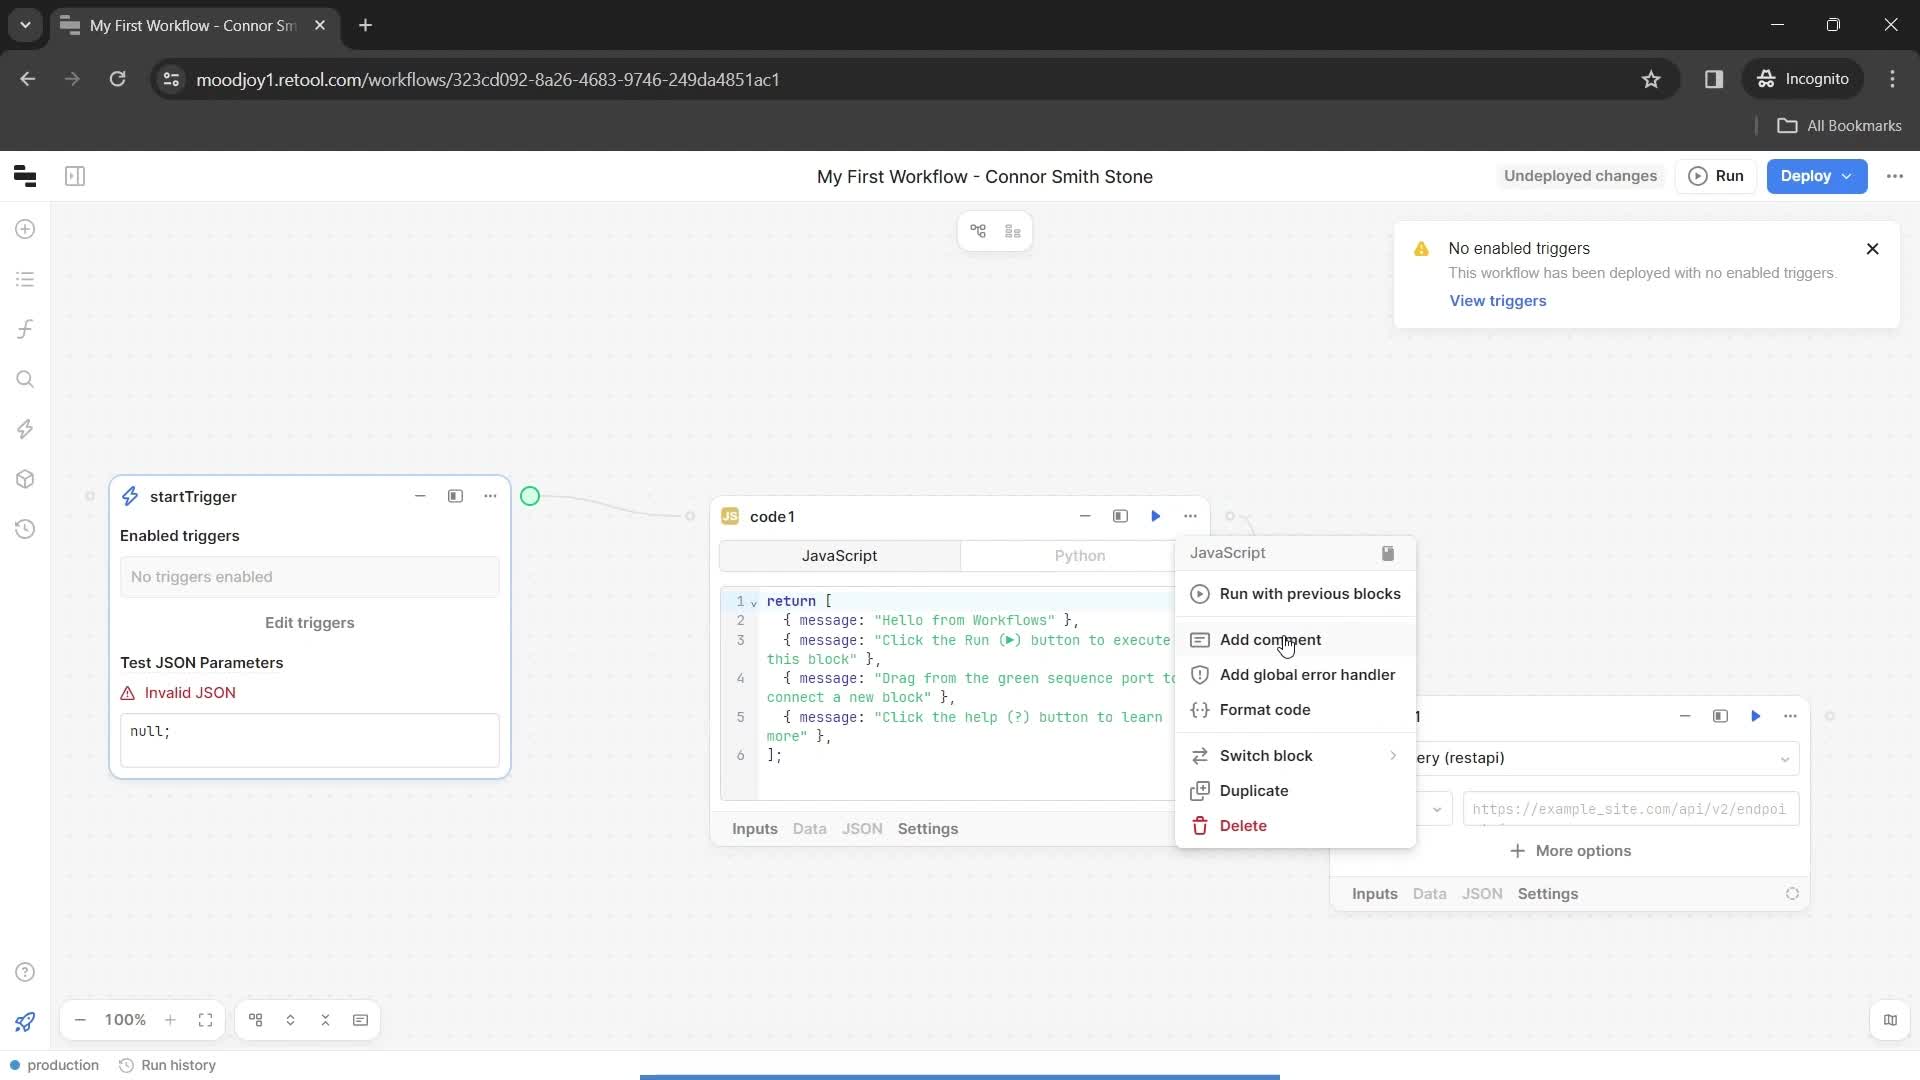Open the Data tab of code1

point(809,829)
